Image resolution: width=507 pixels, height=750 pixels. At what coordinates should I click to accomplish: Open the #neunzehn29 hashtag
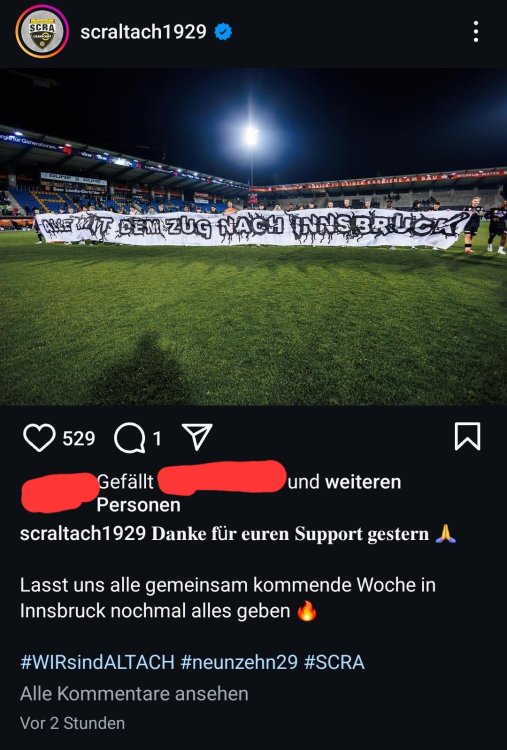239,662
